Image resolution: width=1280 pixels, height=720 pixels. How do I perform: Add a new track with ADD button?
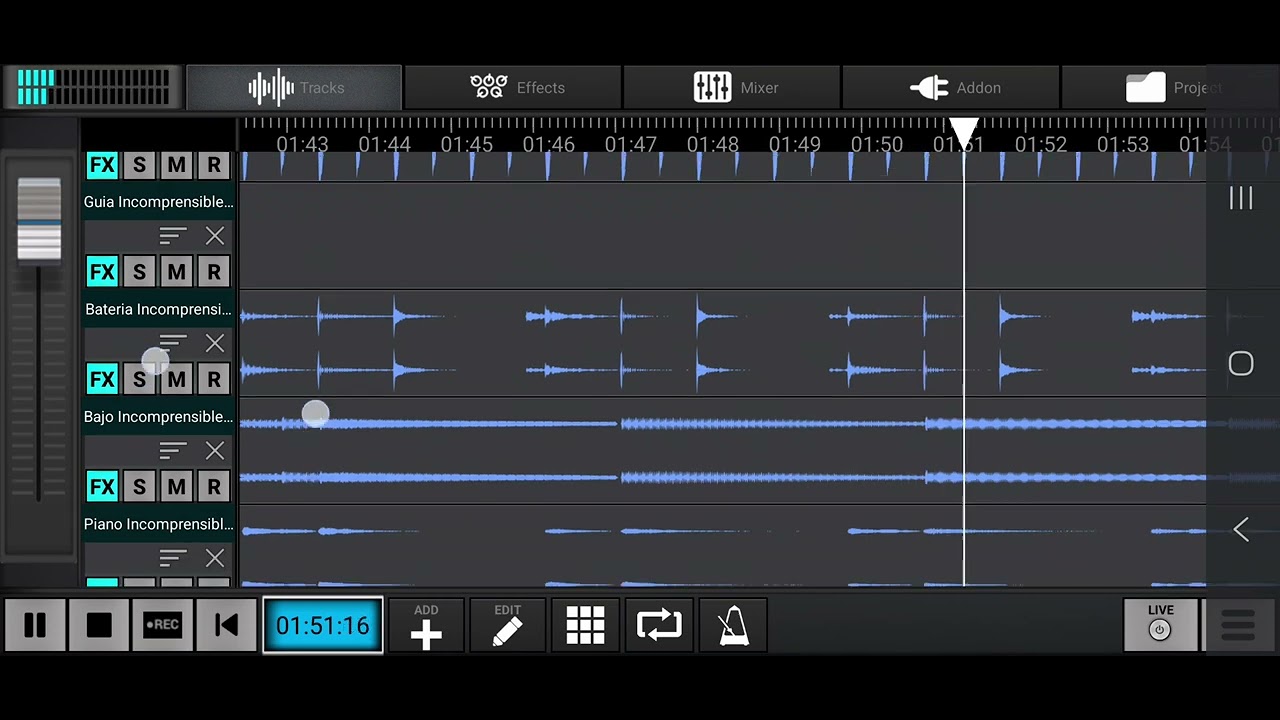[426, 626]
